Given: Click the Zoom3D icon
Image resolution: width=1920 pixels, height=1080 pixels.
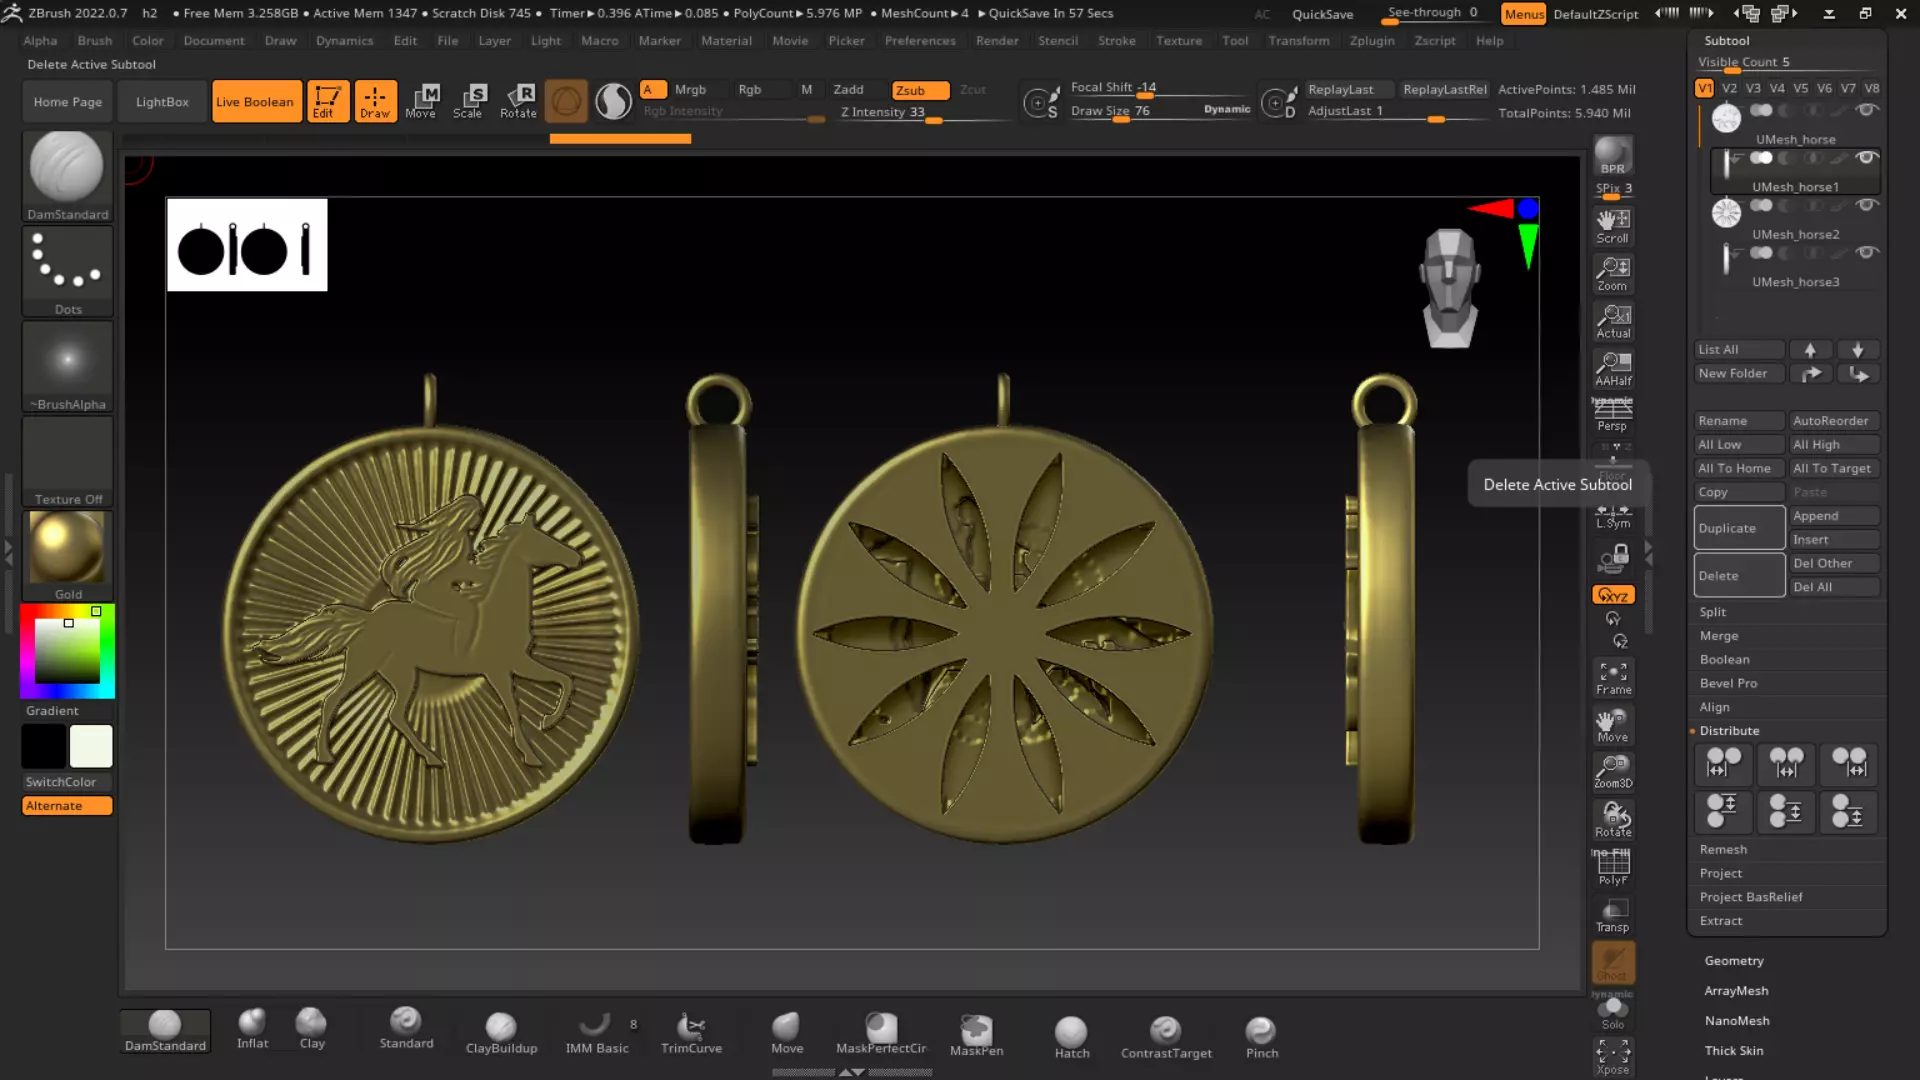Looking at the screenshot, I should 1612,772.
